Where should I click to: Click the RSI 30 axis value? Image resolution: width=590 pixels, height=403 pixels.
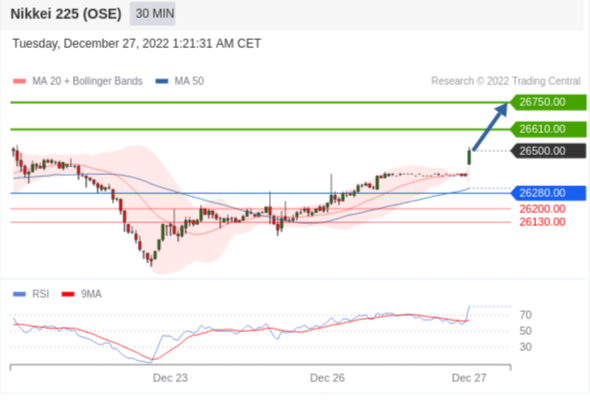pyautogui.click(x=525, y=347)
